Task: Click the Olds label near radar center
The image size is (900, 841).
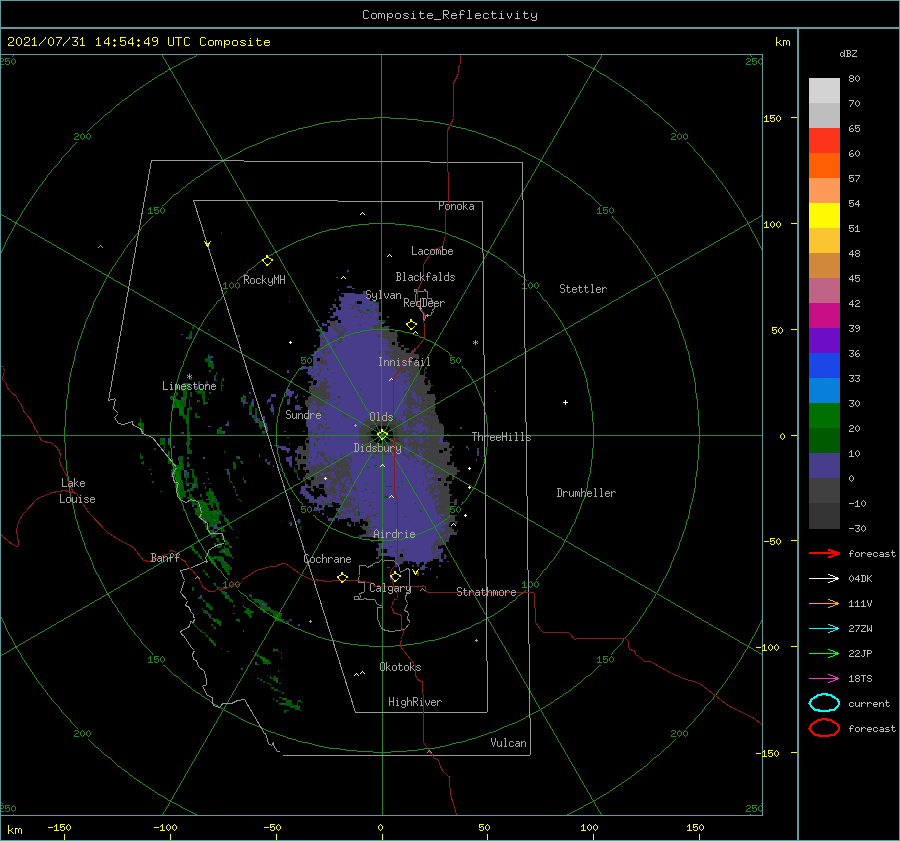Action: 381,417
